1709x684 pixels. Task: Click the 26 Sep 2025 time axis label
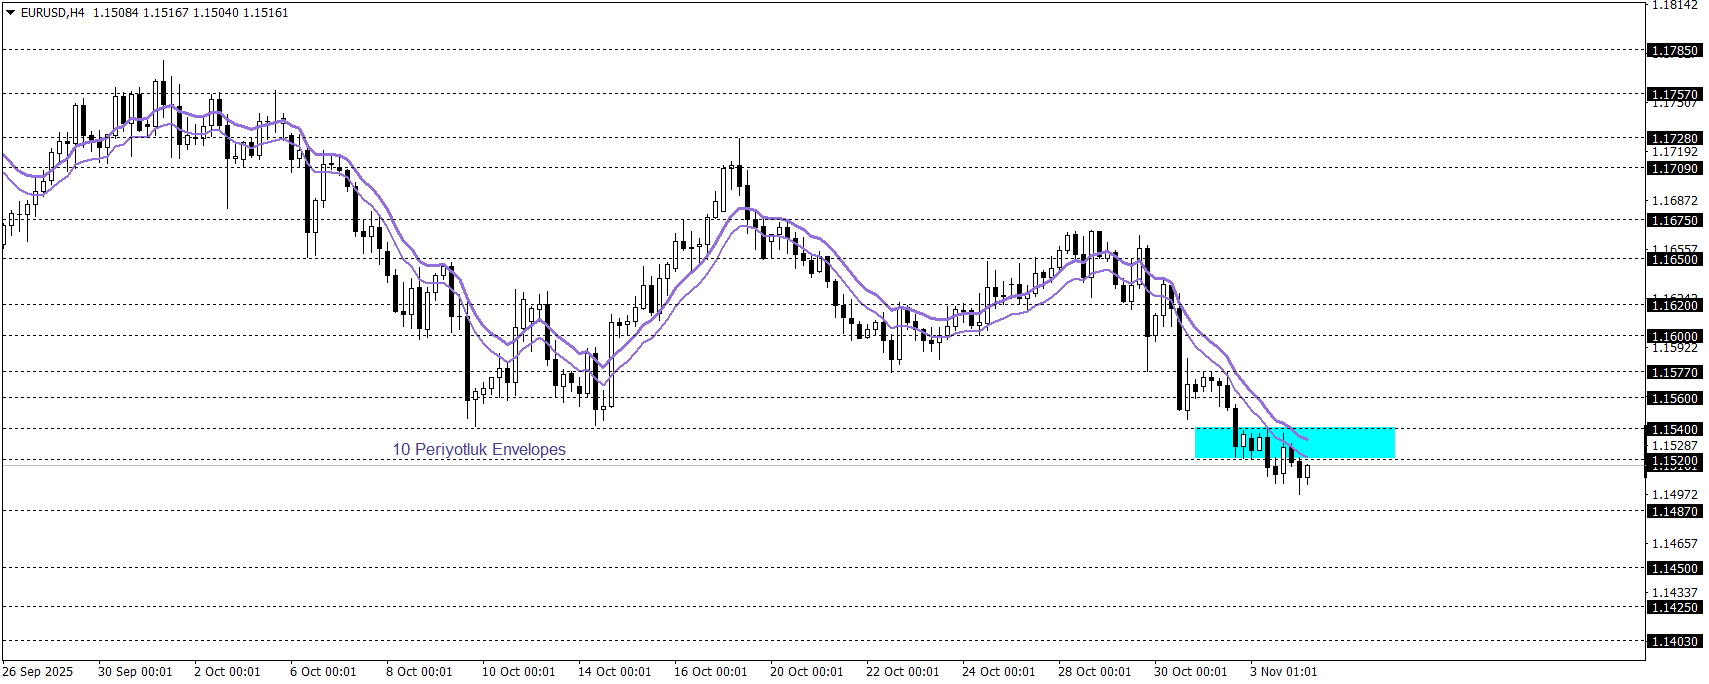pyautogui.click(x=38, y=671)
